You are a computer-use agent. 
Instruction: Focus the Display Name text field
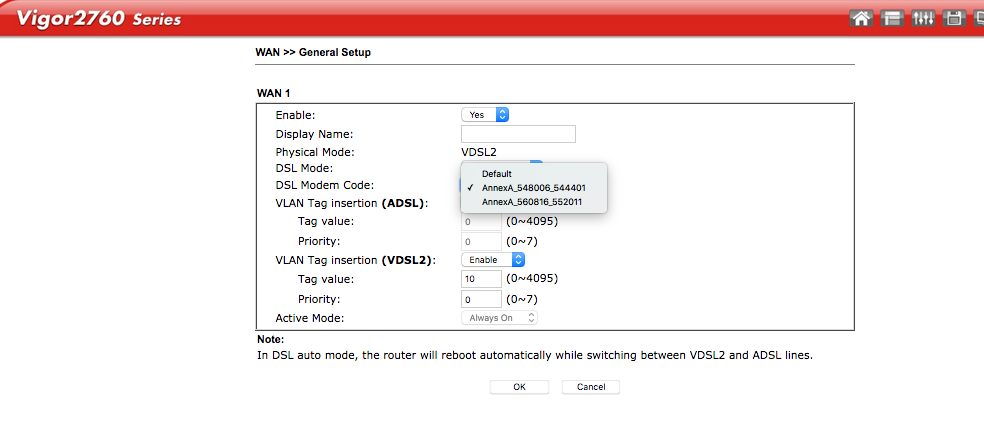tap(518, 134)
